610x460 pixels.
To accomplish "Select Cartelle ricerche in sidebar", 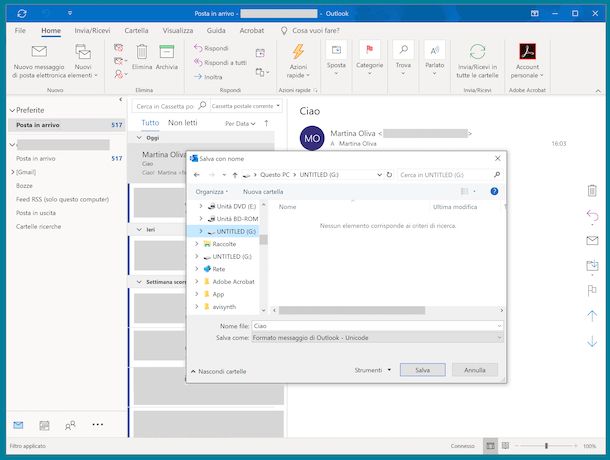I will (39, 226).
